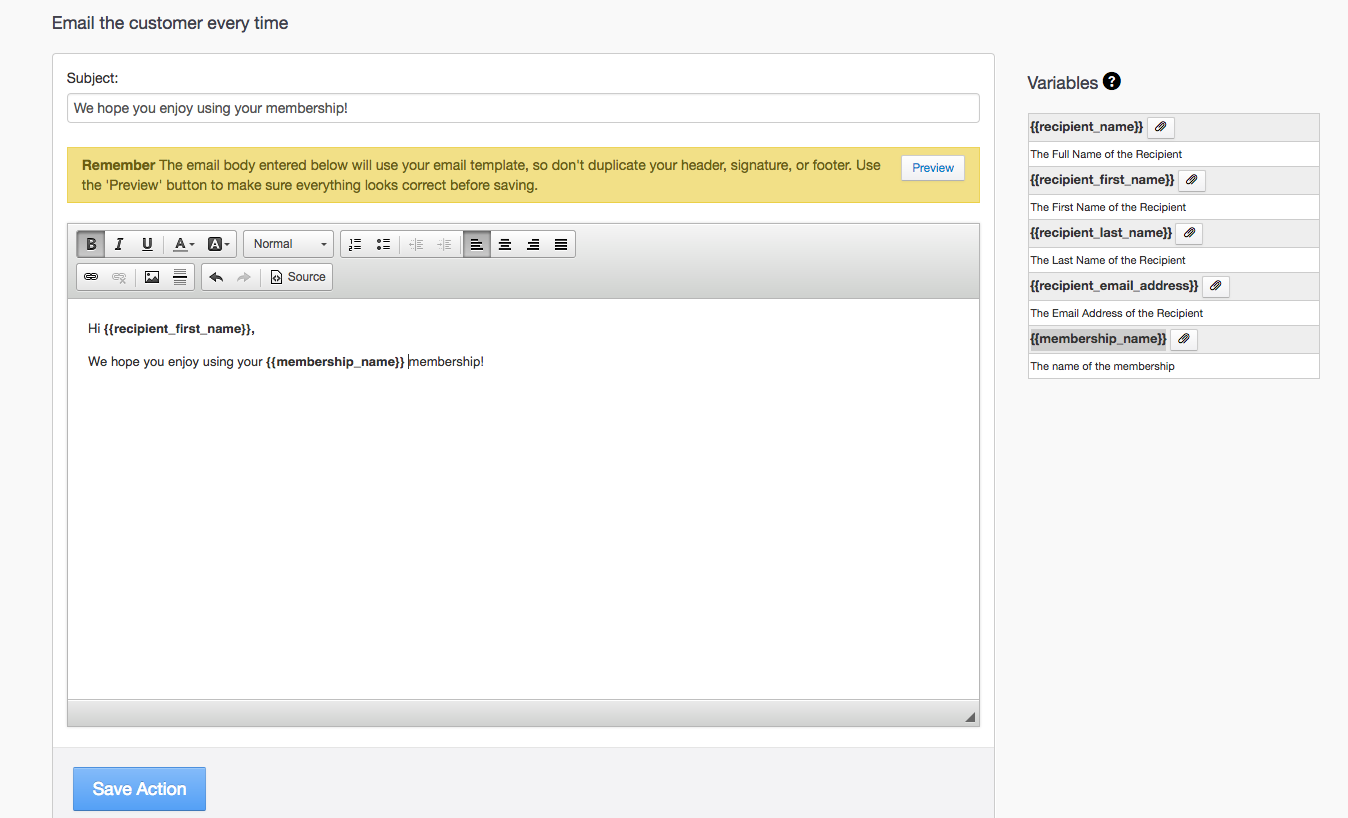This screenshot has width=1348, height=818.
Task: Click the insert image icon
Action: pyautogui.click(x=152, y=277)
